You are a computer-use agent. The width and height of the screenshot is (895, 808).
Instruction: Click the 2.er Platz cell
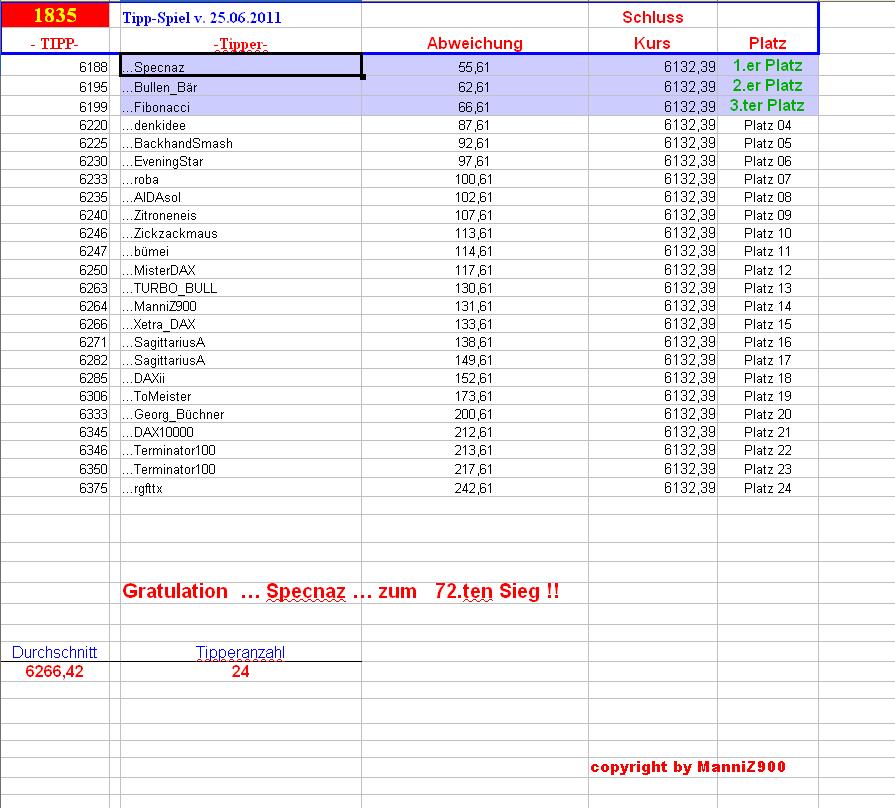(x=767, y=86)
